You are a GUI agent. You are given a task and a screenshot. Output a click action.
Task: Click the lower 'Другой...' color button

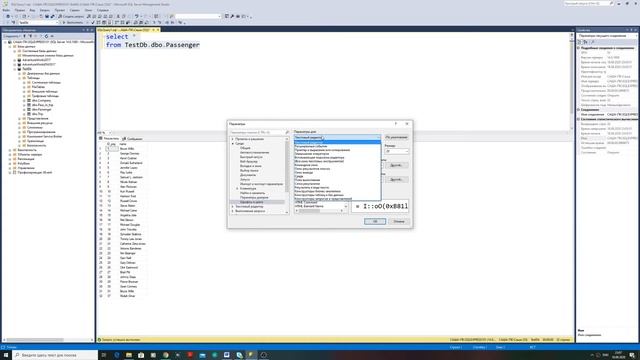[x=396, y=179]
